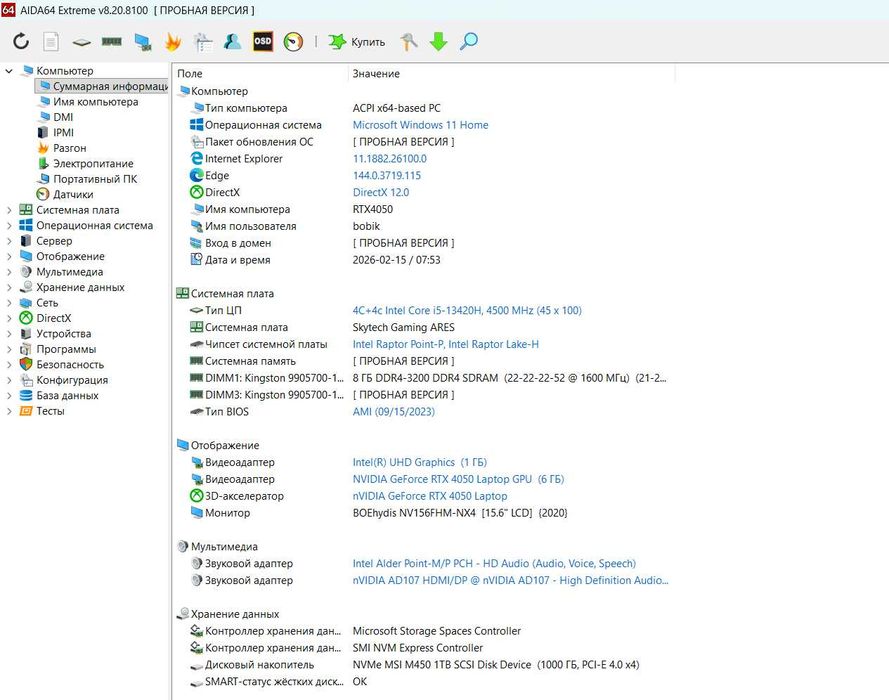The height and width of the screenshot is (700, 889).
Task: Launch the flame stability test icon
Action: [x=173, y=41]
